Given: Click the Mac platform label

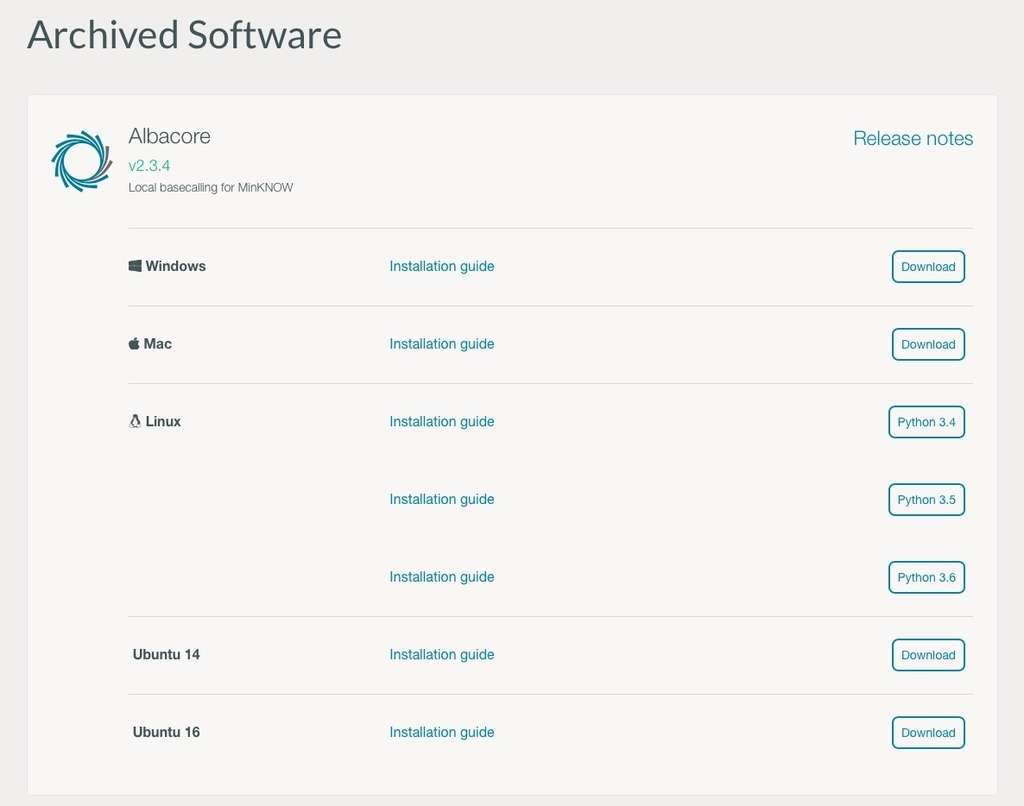Looking at the screenshot, I should [x=157, y=344].
